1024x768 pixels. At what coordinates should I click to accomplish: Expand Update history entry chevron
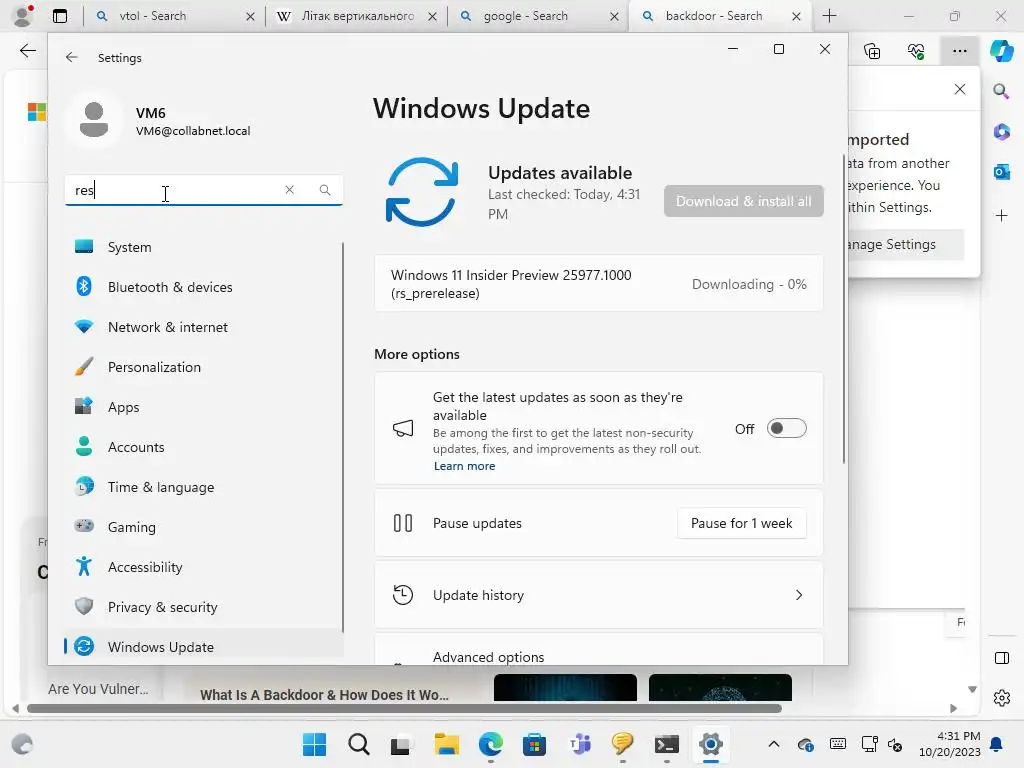[799, 595]
